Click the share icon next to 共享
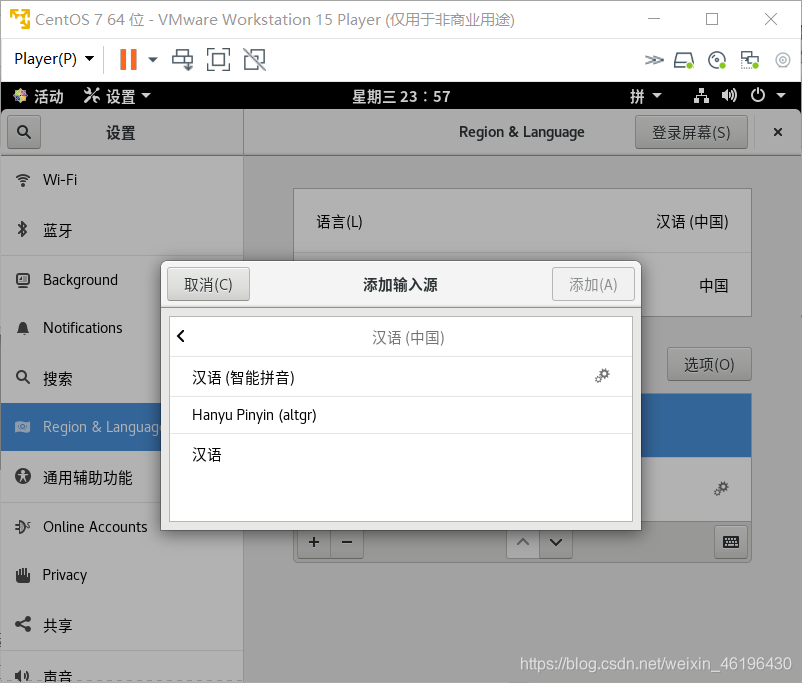802x683 pixels. [23, 624]
